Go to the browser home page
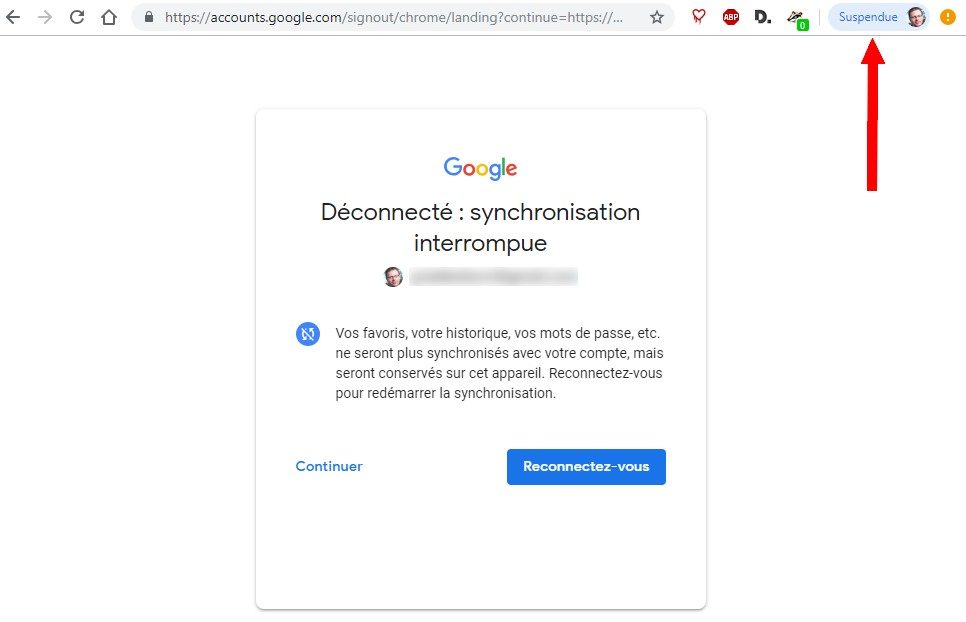Image resolution: width=966 pixels, height=622 pixels. coord(109,17)
